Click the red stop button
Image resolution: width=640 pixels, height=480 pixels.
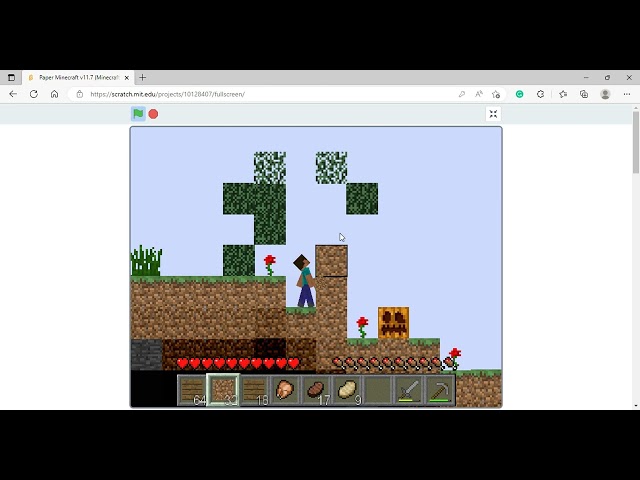tap(153, 114)
